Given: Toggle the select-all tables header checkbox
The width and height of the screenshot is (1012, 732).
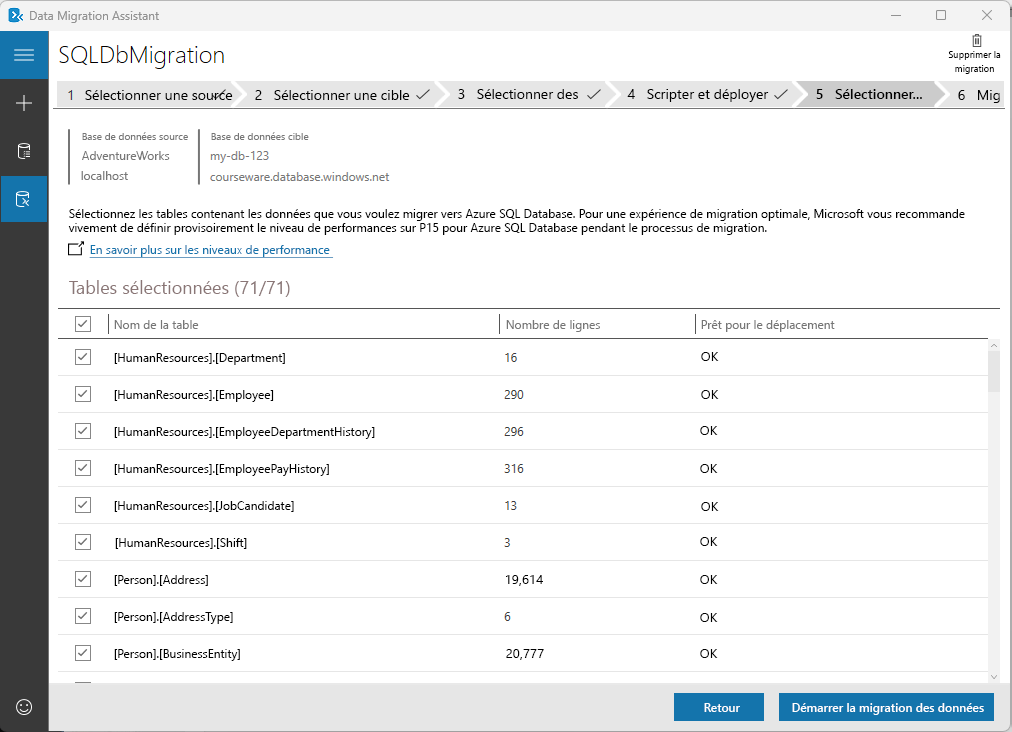Looking at the screenshot, I should coord(83,324).
